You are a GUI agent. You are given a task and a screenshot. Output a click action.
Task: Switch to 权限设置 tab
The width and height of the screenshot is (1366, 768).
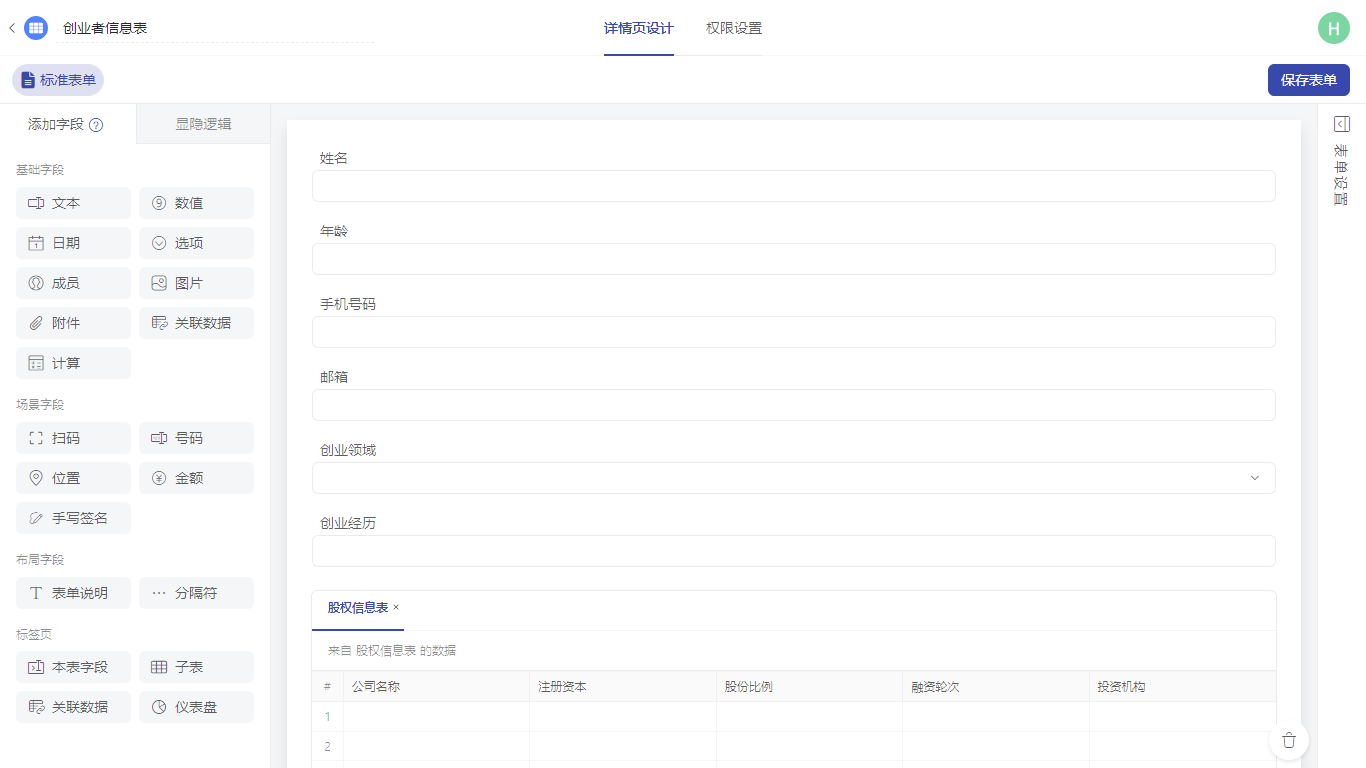734,28
